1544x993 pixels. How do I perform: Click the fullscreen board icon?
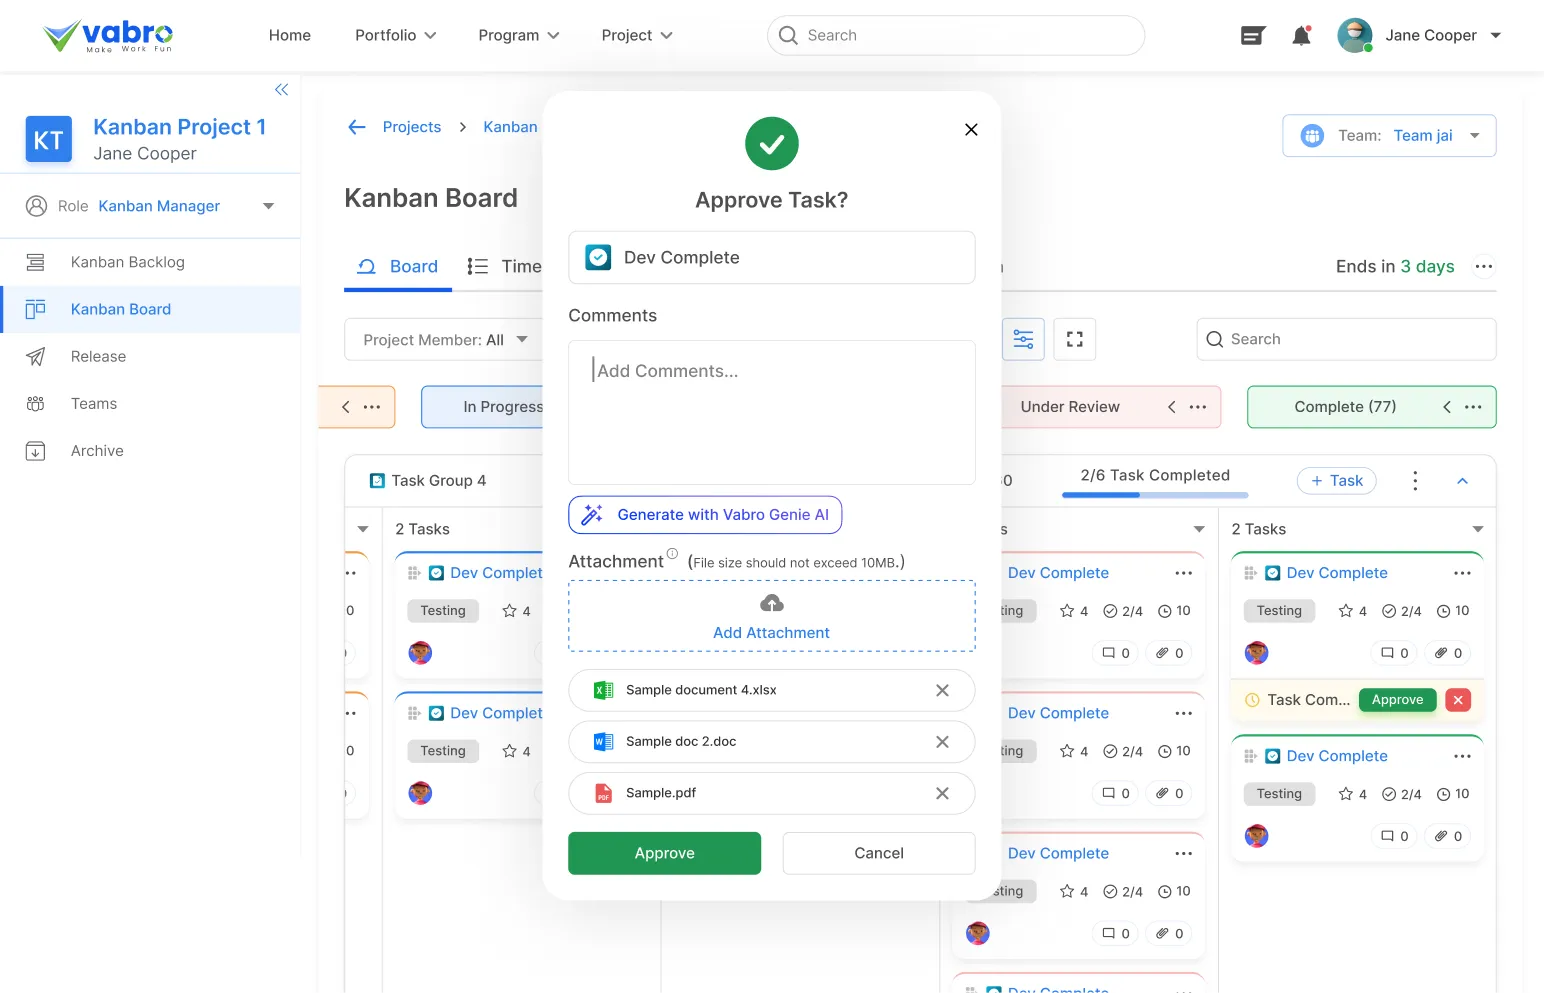click(1074, 340)
